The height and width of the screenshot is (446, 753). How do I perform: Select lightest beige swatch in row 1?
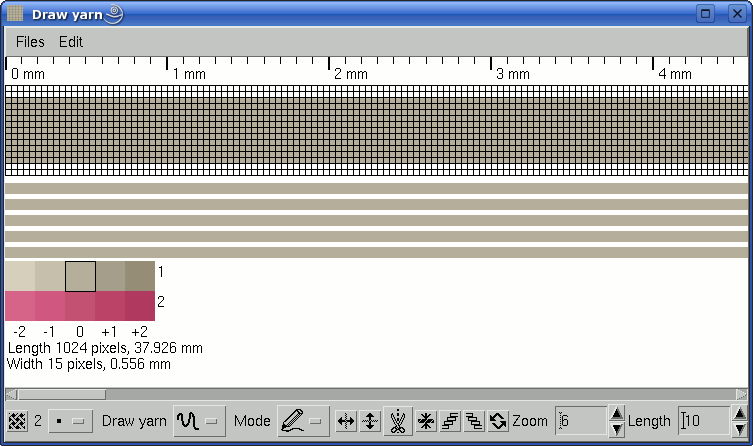pos(20,276)
